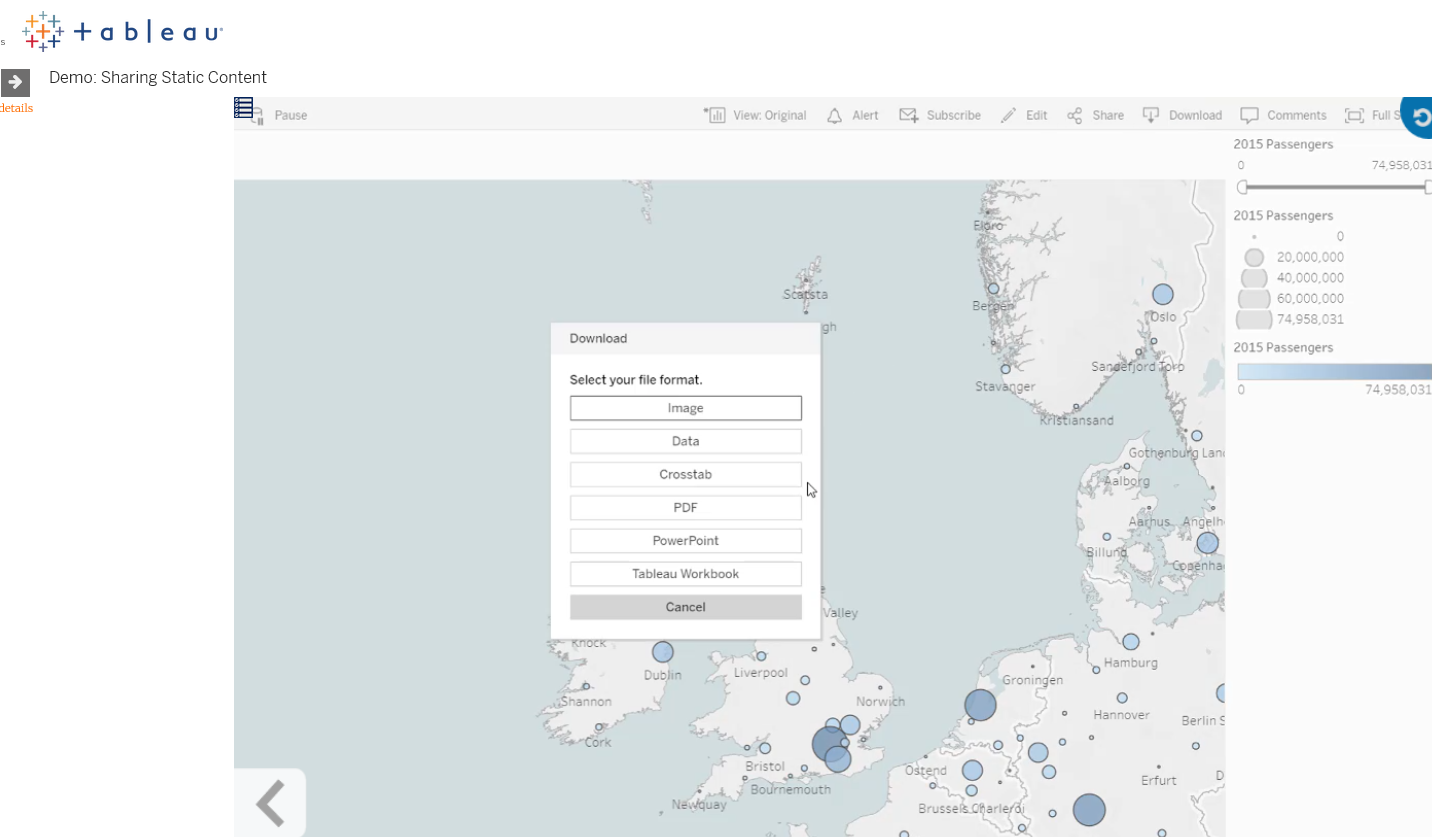Click the Liverpool map label
This screenshot has width=1432, height=837.
click(x=760, y=673)
